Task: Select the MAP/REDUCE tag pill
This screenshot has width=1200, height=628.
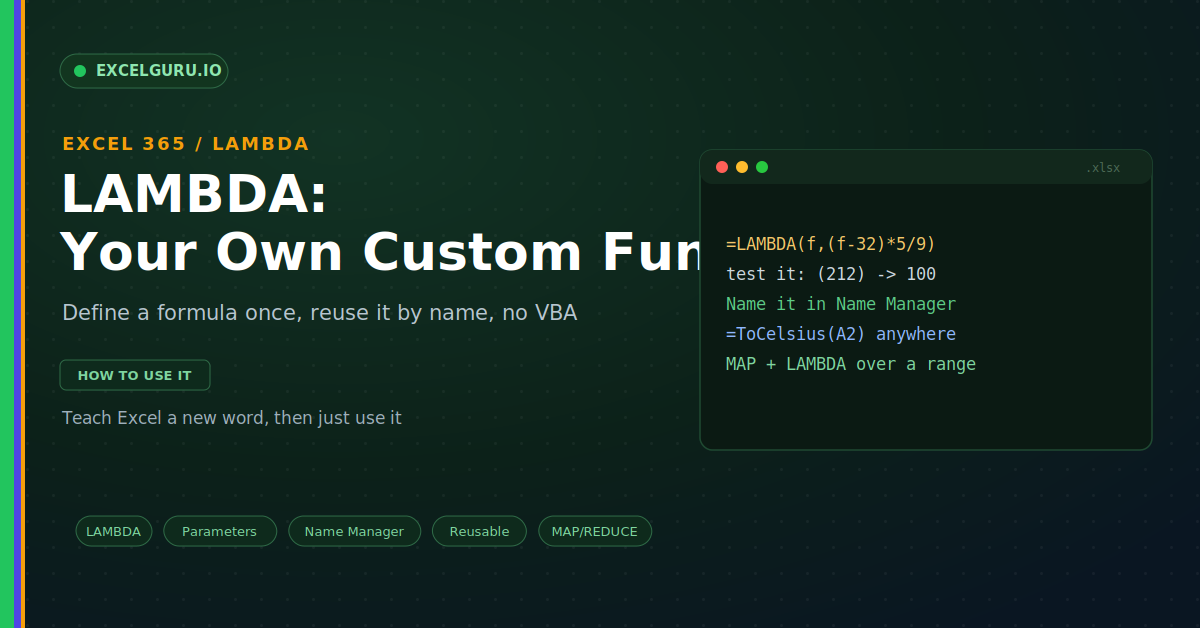Action: (595, 532)
